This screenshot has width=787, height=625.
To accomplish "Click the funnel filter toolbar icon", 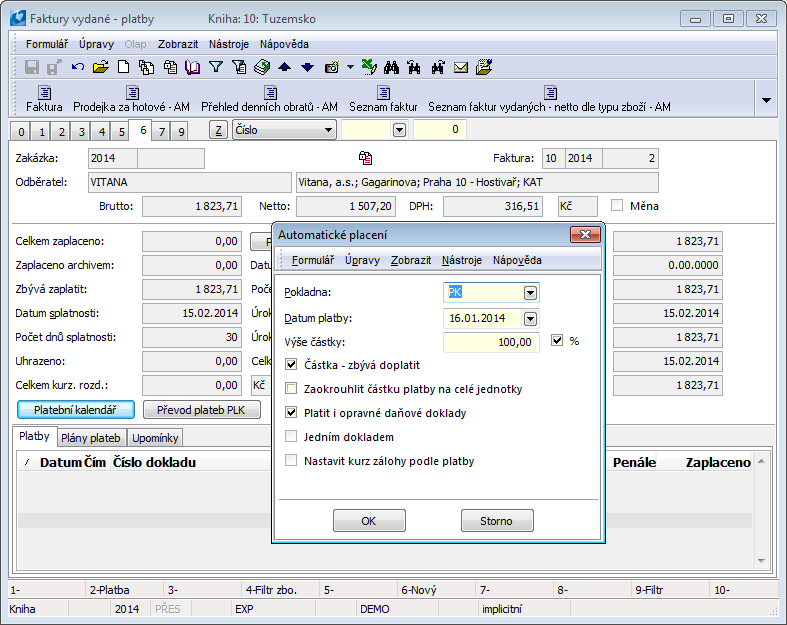I will pyautogui.click(x=215, y=68).
